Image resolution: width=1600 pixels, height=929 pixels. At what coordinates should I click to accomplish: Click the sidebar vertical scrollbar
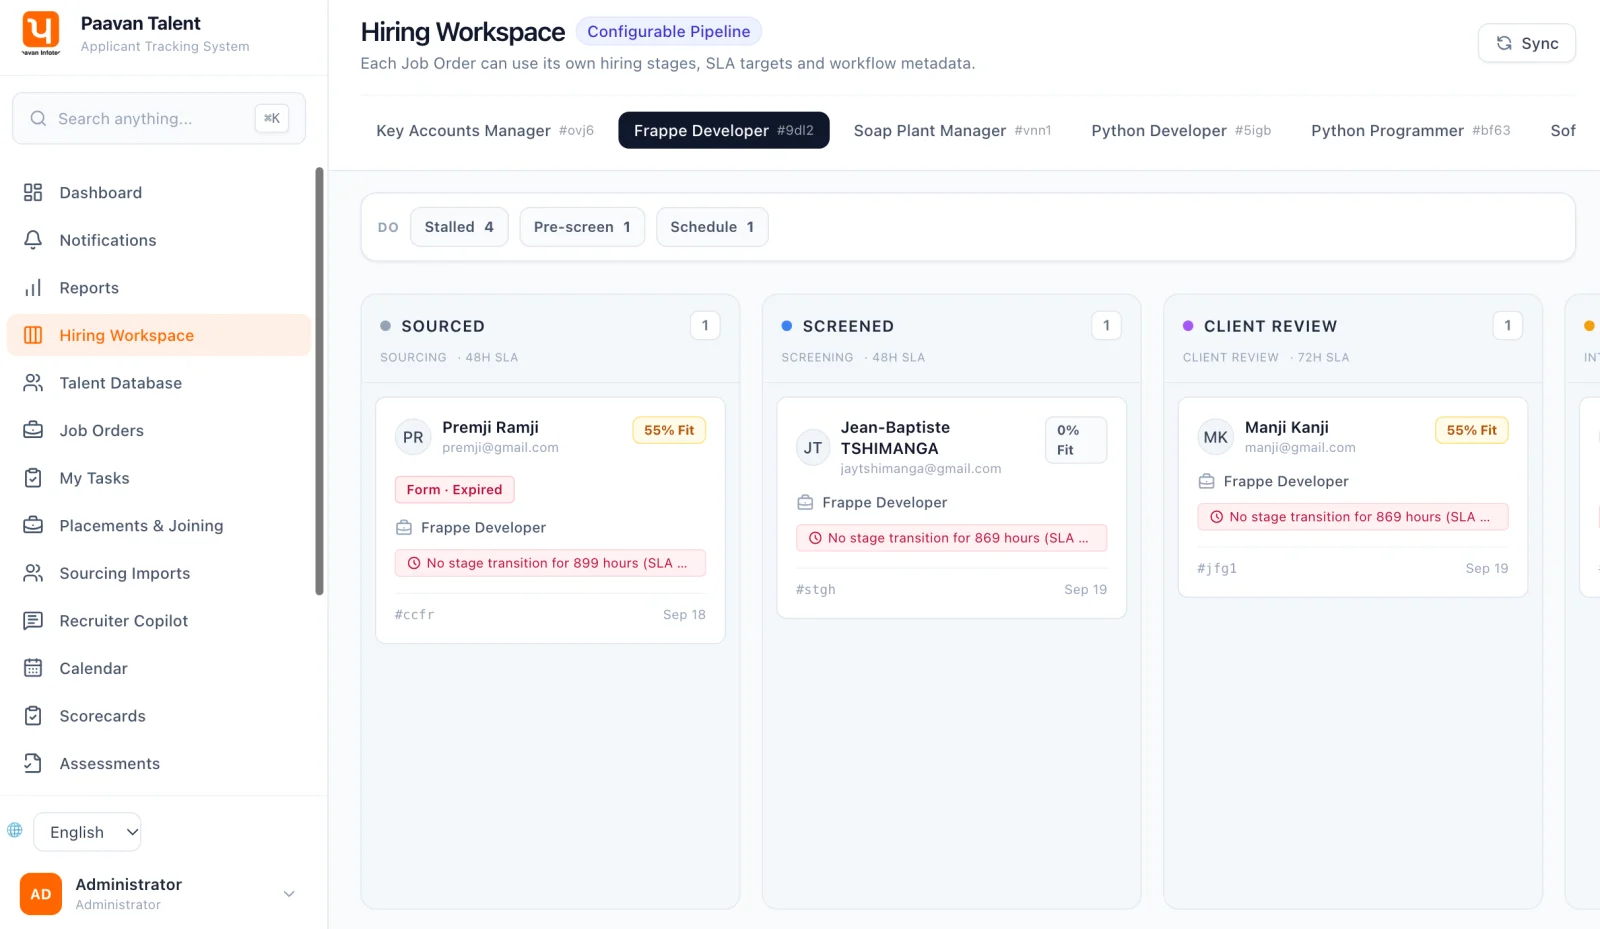coord(319,381)
